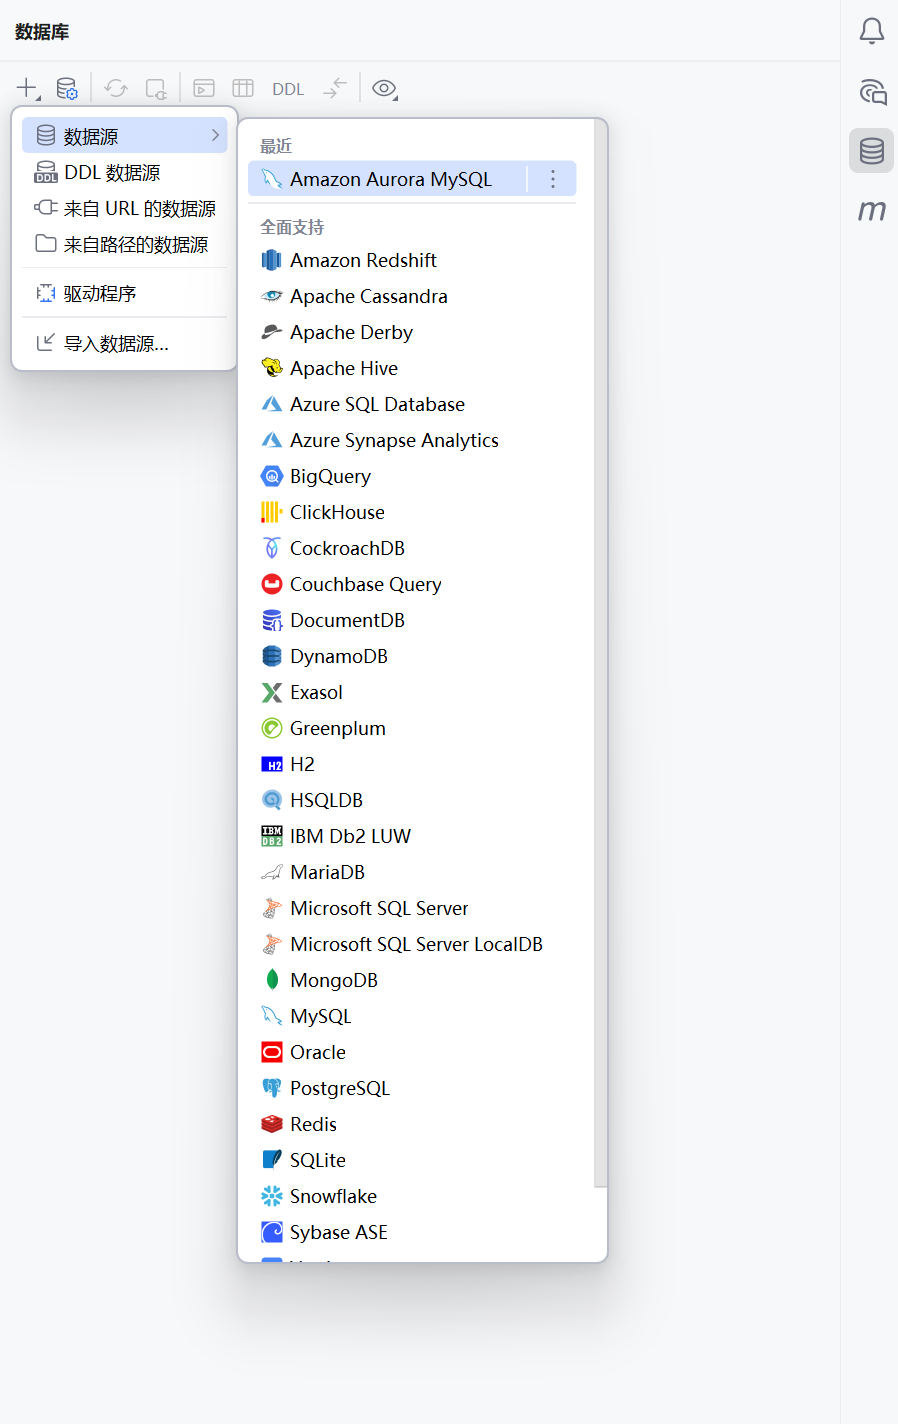Click the Deactivate/disconnect toolbar icon
898x1424 pixels.
[x=156, y=88]
